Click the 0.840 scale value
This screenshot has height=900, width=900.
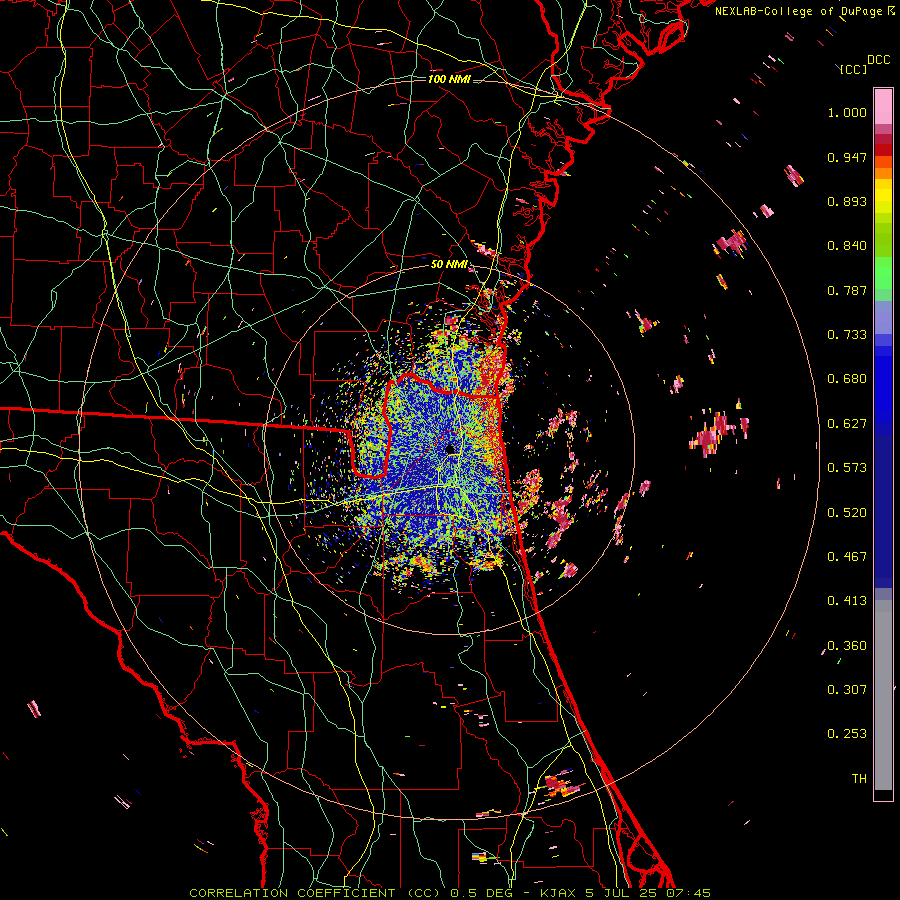click(x=847, y=246)
